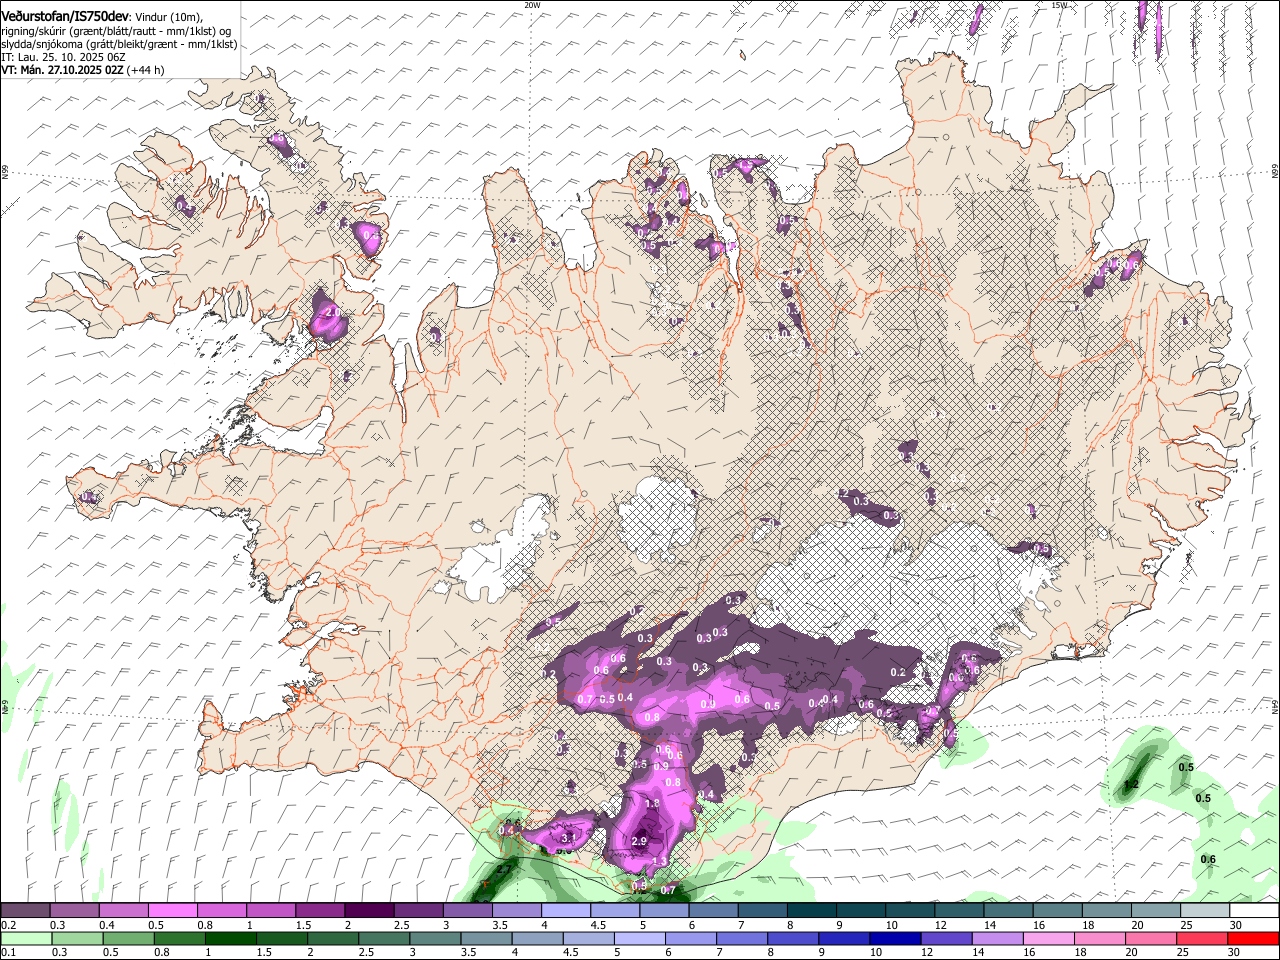
Task: Click the 'slydda/snjókoma' legend description line
Action: [x=119, y=44]
